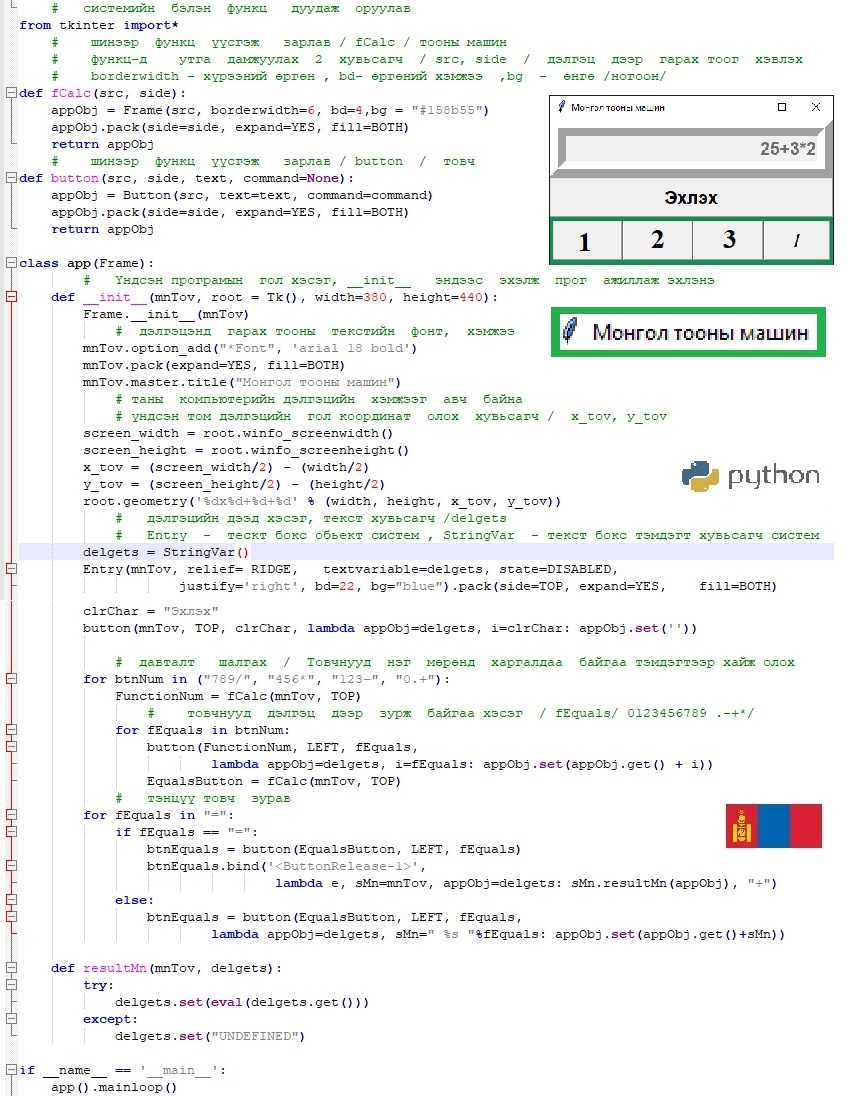Collapse the def __init__ method fold

click(x=12, y=297)
